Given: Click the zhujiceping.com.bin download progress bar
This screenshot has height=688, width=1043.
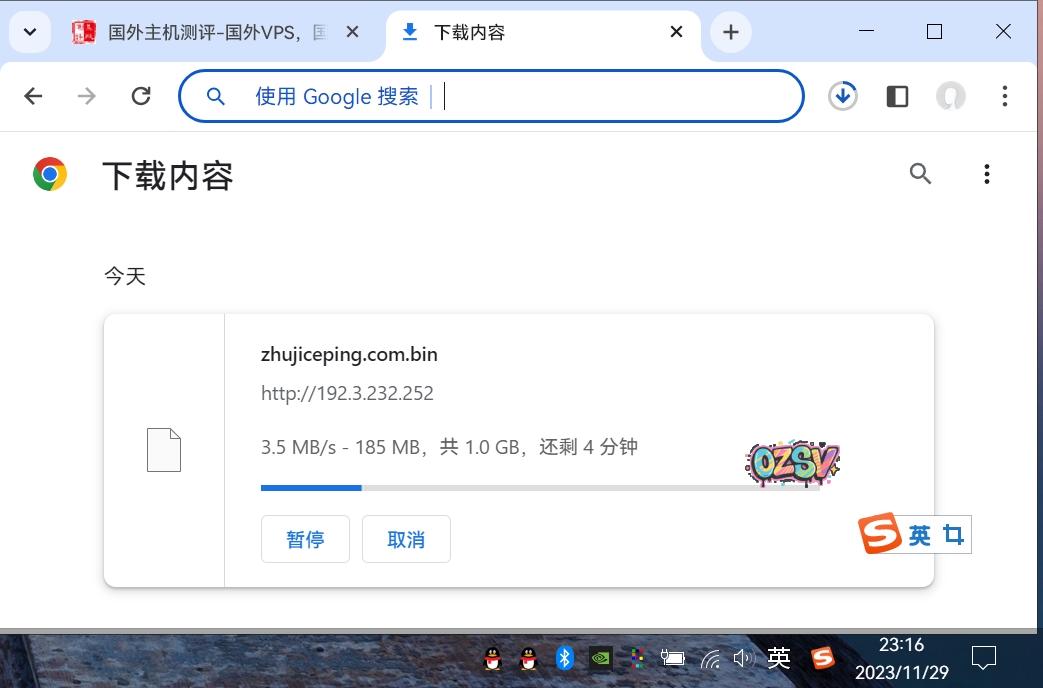Looking at the screenshot, I should (x=540, y=488).
